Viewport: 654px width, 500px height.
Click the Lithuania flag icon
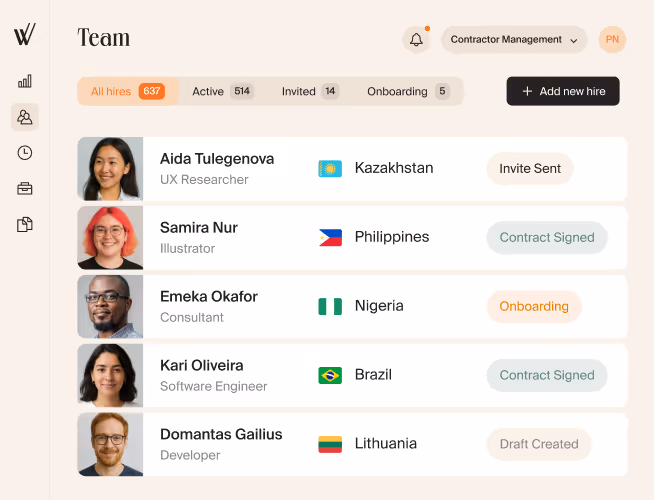pos(330,444)
